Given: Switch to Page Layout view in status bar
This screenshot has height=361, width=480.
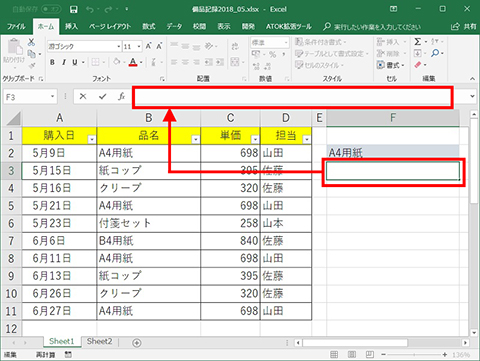Looking at the screenshot, I should click(x=352, y=354).
